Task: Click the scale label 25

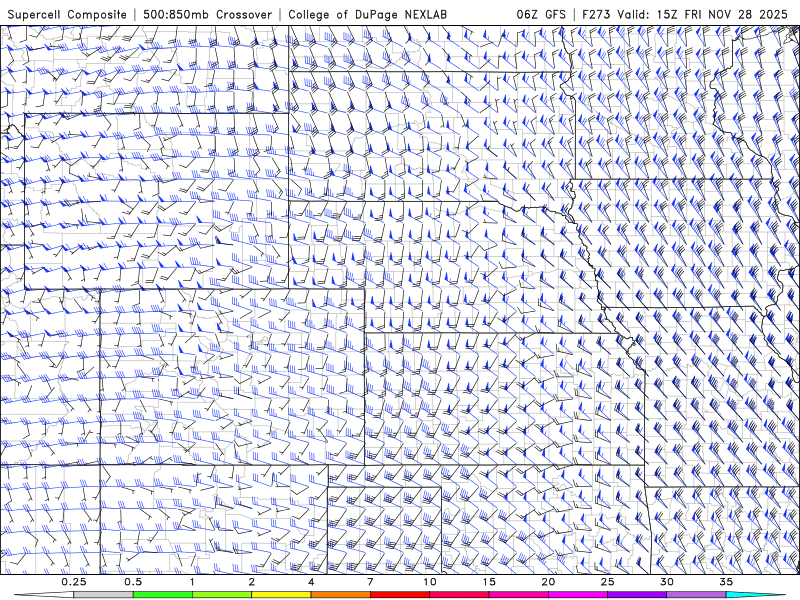Action: click(x=607, y=582)
